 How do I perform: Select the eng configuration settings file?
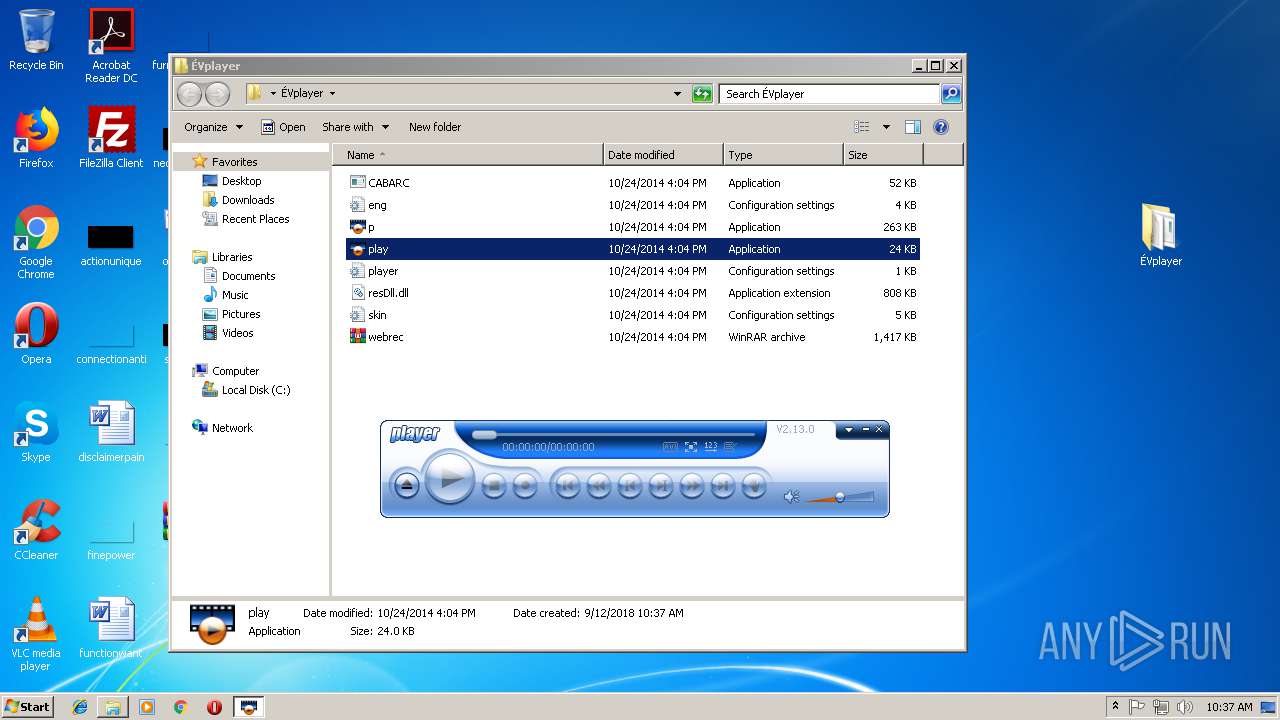tap(632, 205)
